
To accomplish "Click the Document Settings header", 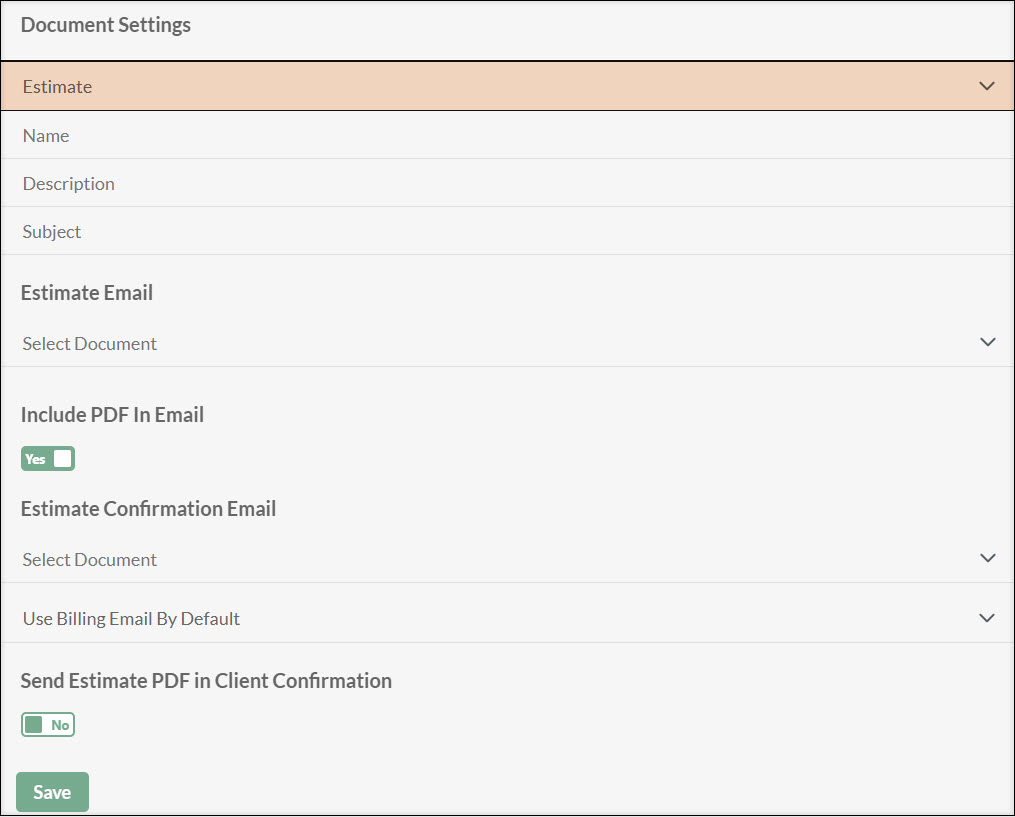I will click(x=105, y=24).
